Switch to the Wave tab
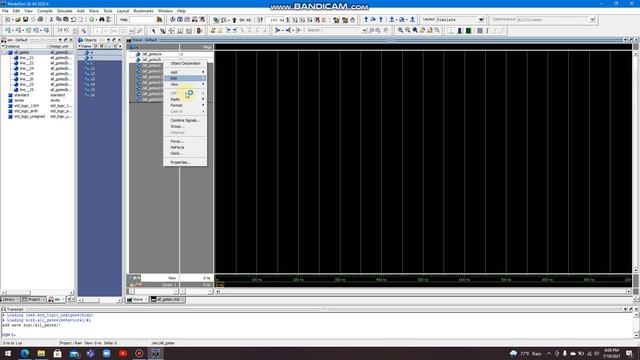 [137, 300]
